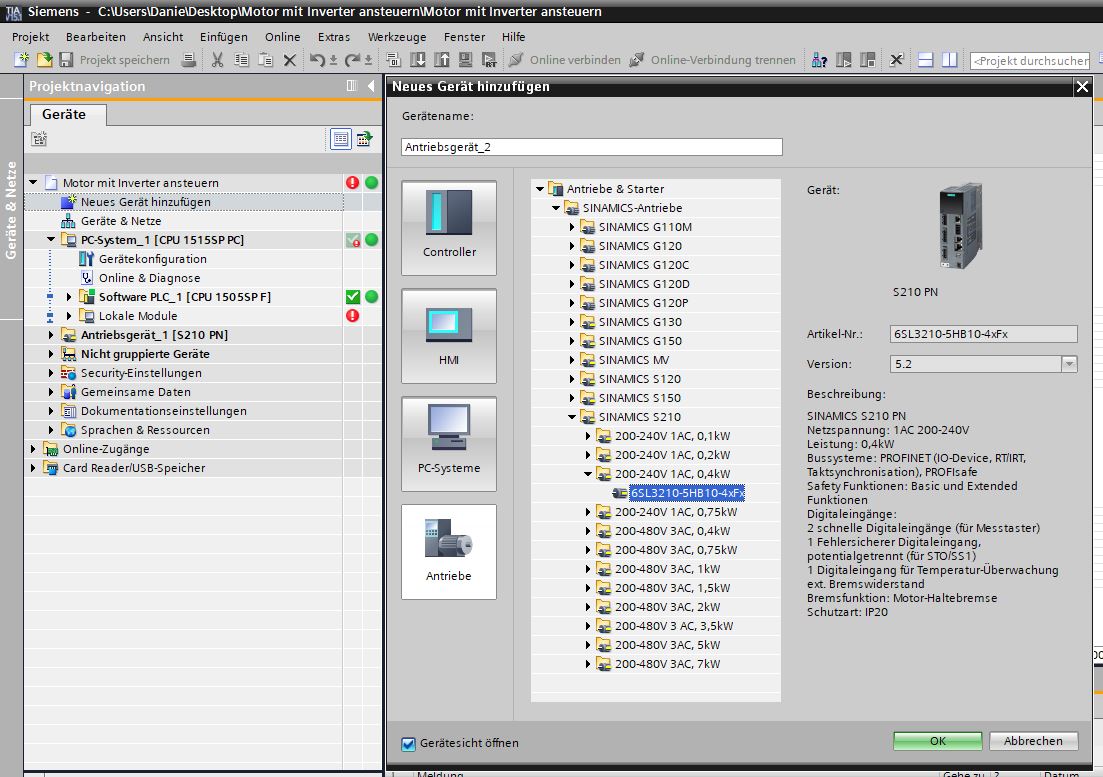Open the Online menu
This screenshot has height=777, width=1103.
point(282,37)
